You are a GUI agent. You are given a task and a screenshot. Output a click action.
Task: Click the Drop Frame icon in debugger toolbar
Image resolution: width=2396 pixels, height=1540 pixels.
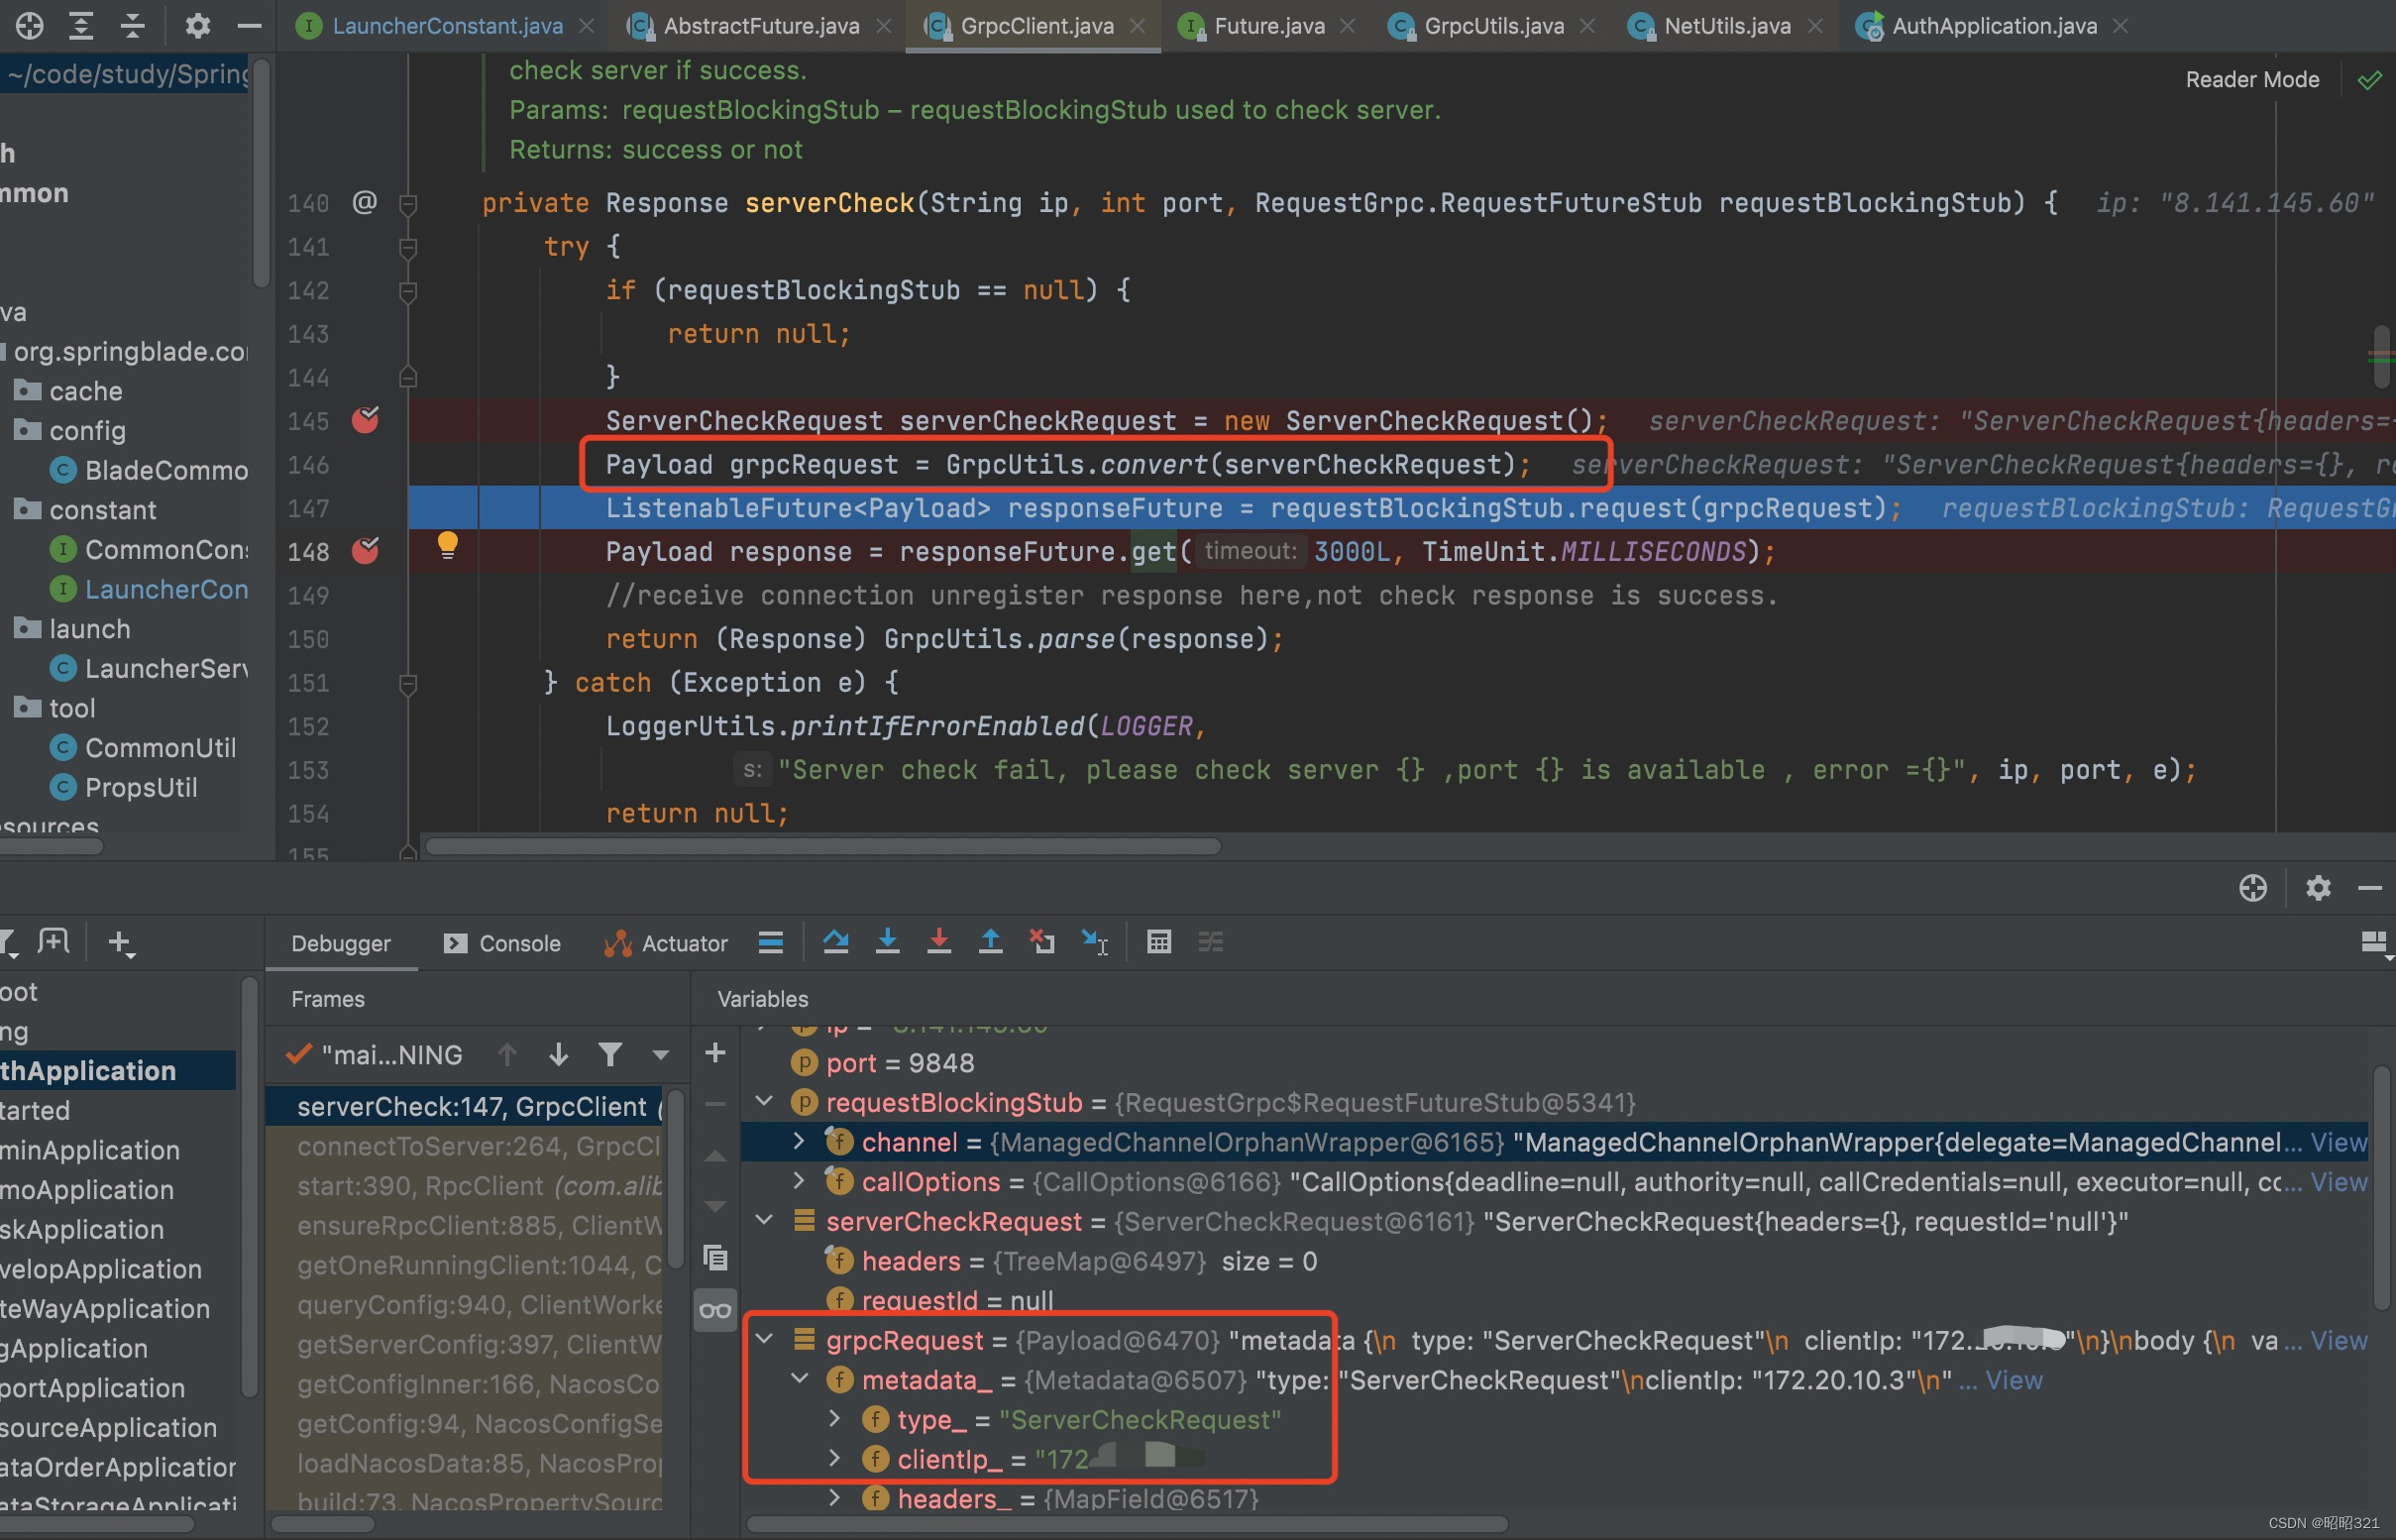pyautogui.click(x=1042, y=941)
